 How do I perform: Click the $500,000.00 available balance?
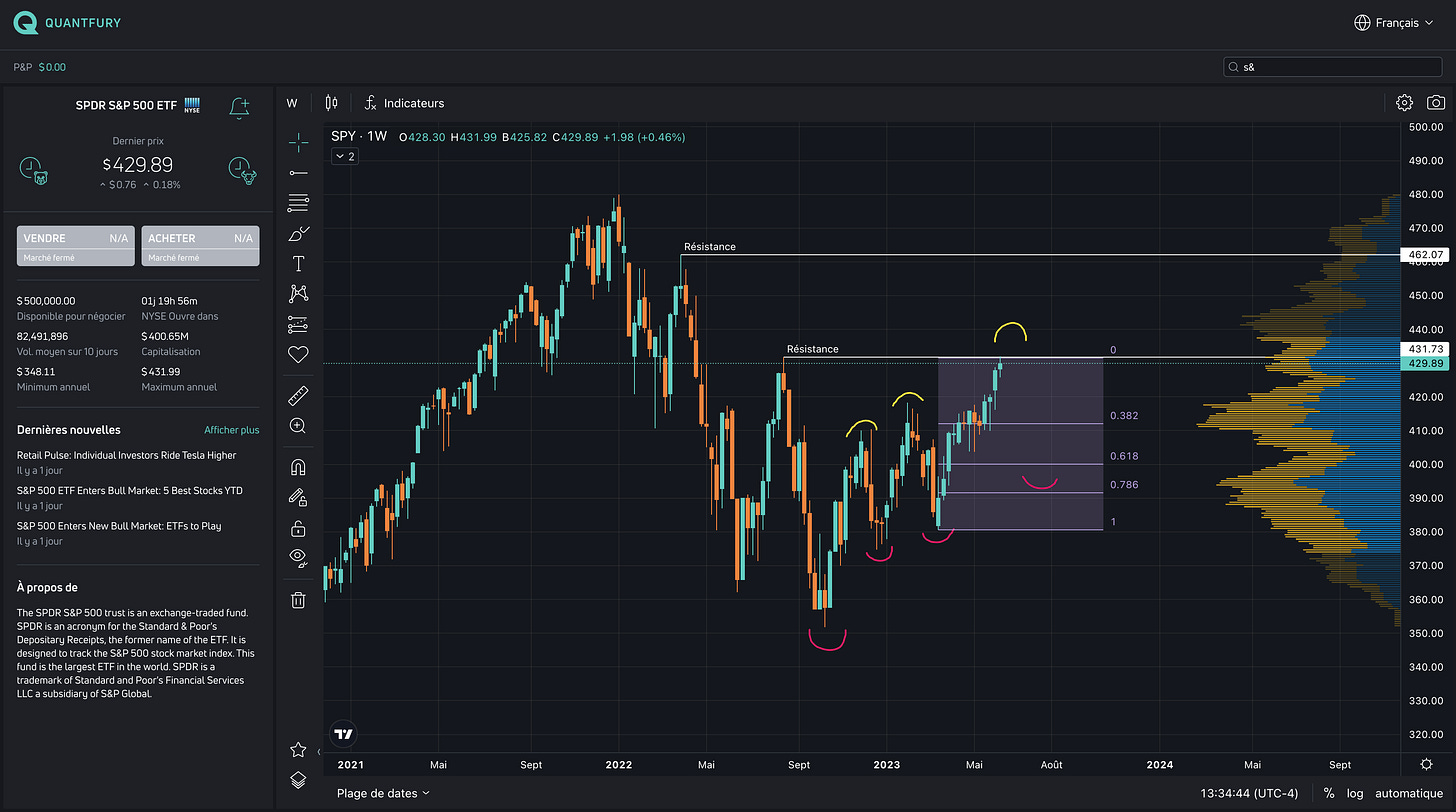tap(46, 301)
